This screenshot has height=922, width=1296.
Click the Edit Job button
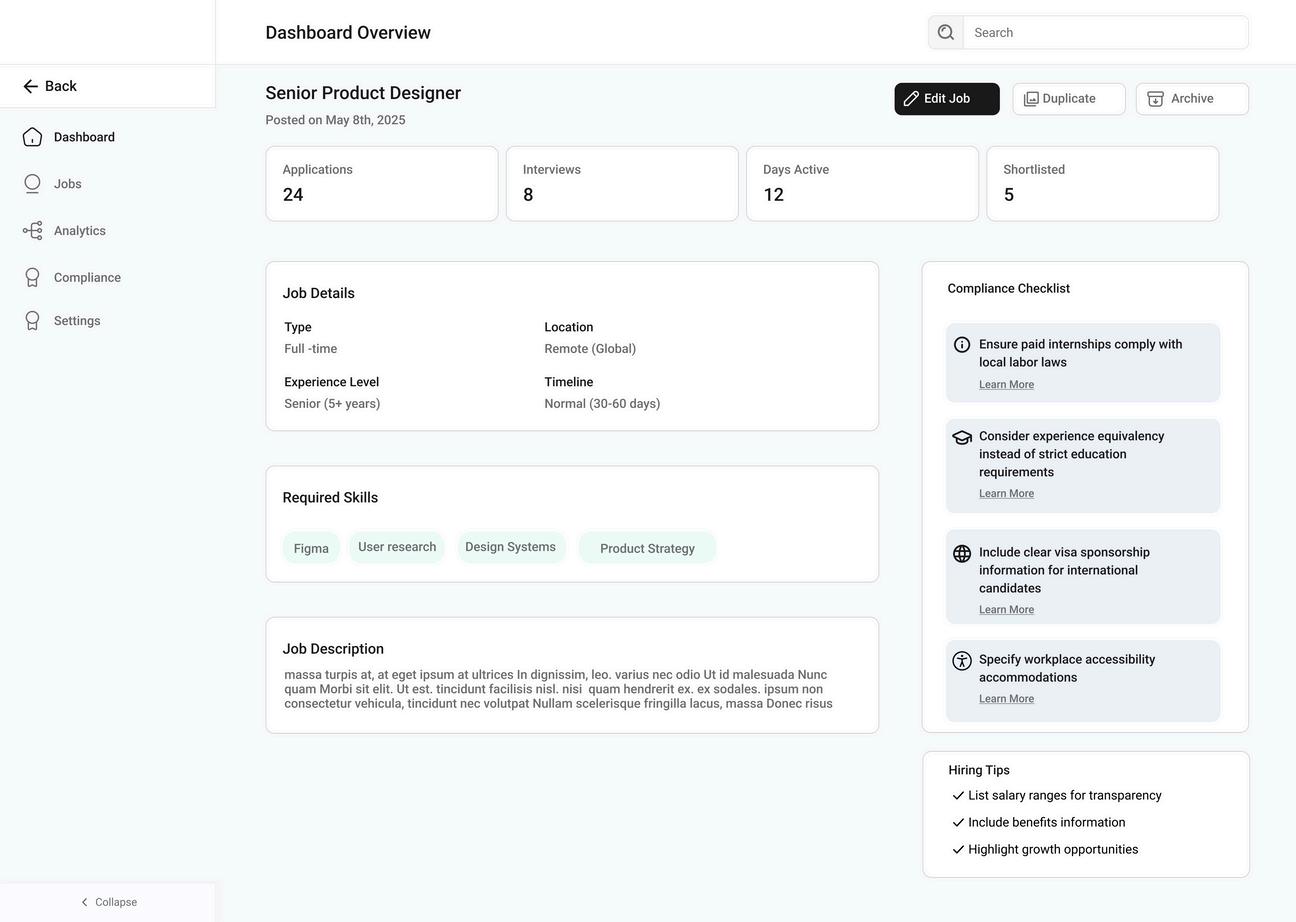(946, 99)
